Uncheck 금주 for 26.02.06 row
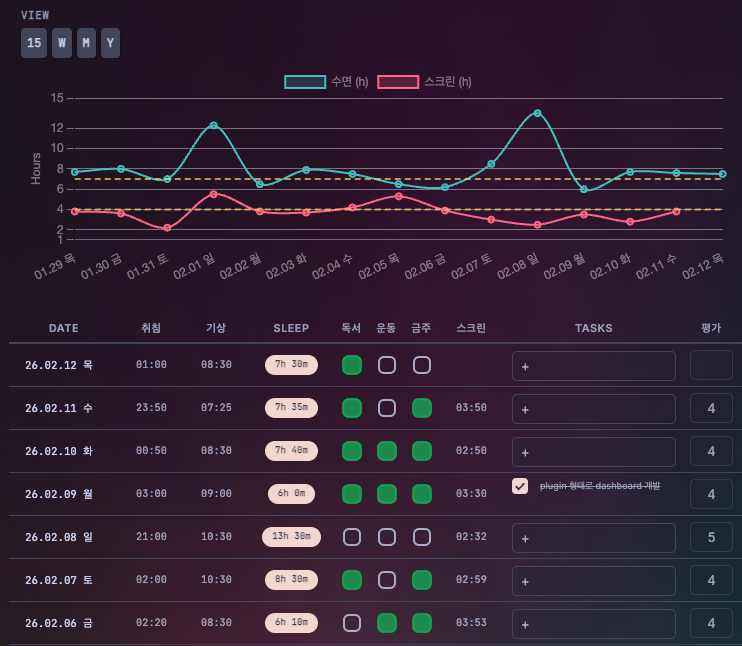Viewport: 742px width, 646px height. coord(422,623)
